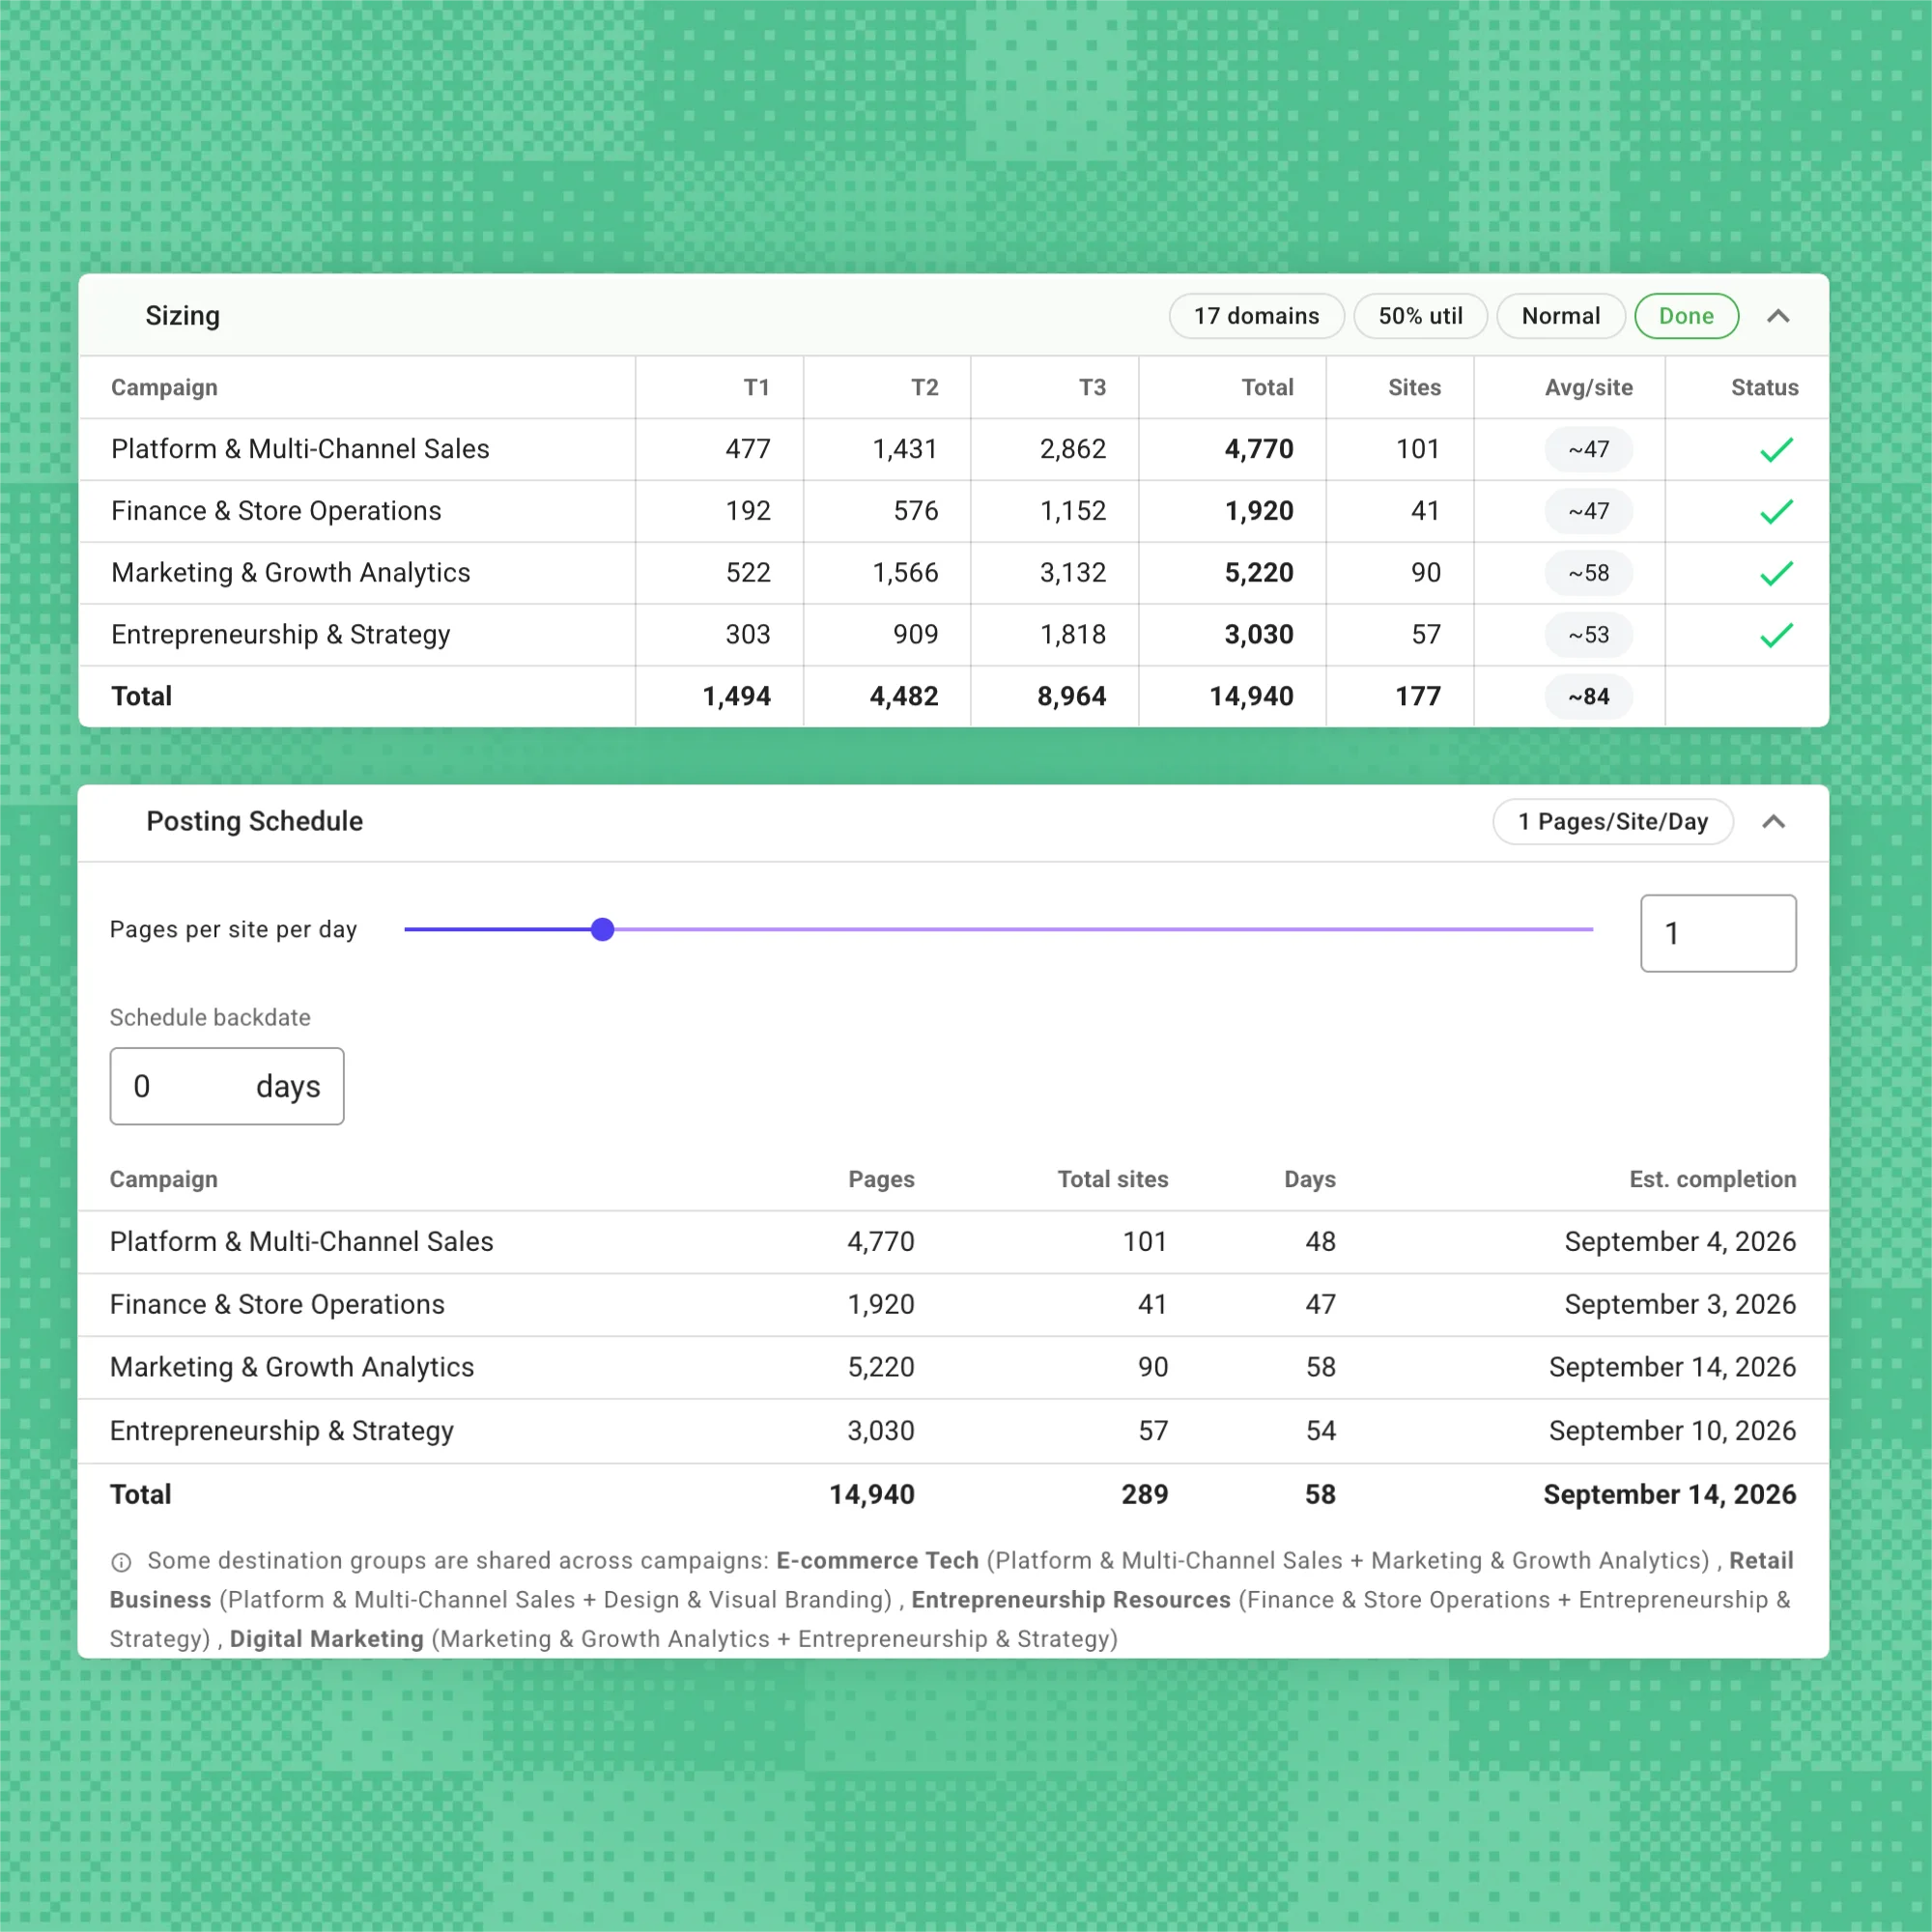Click the info icon beside shared destination groups note
The width and height of the screenshot is (1932, 1932).
pyautogui.click(x=121, y=1562)
